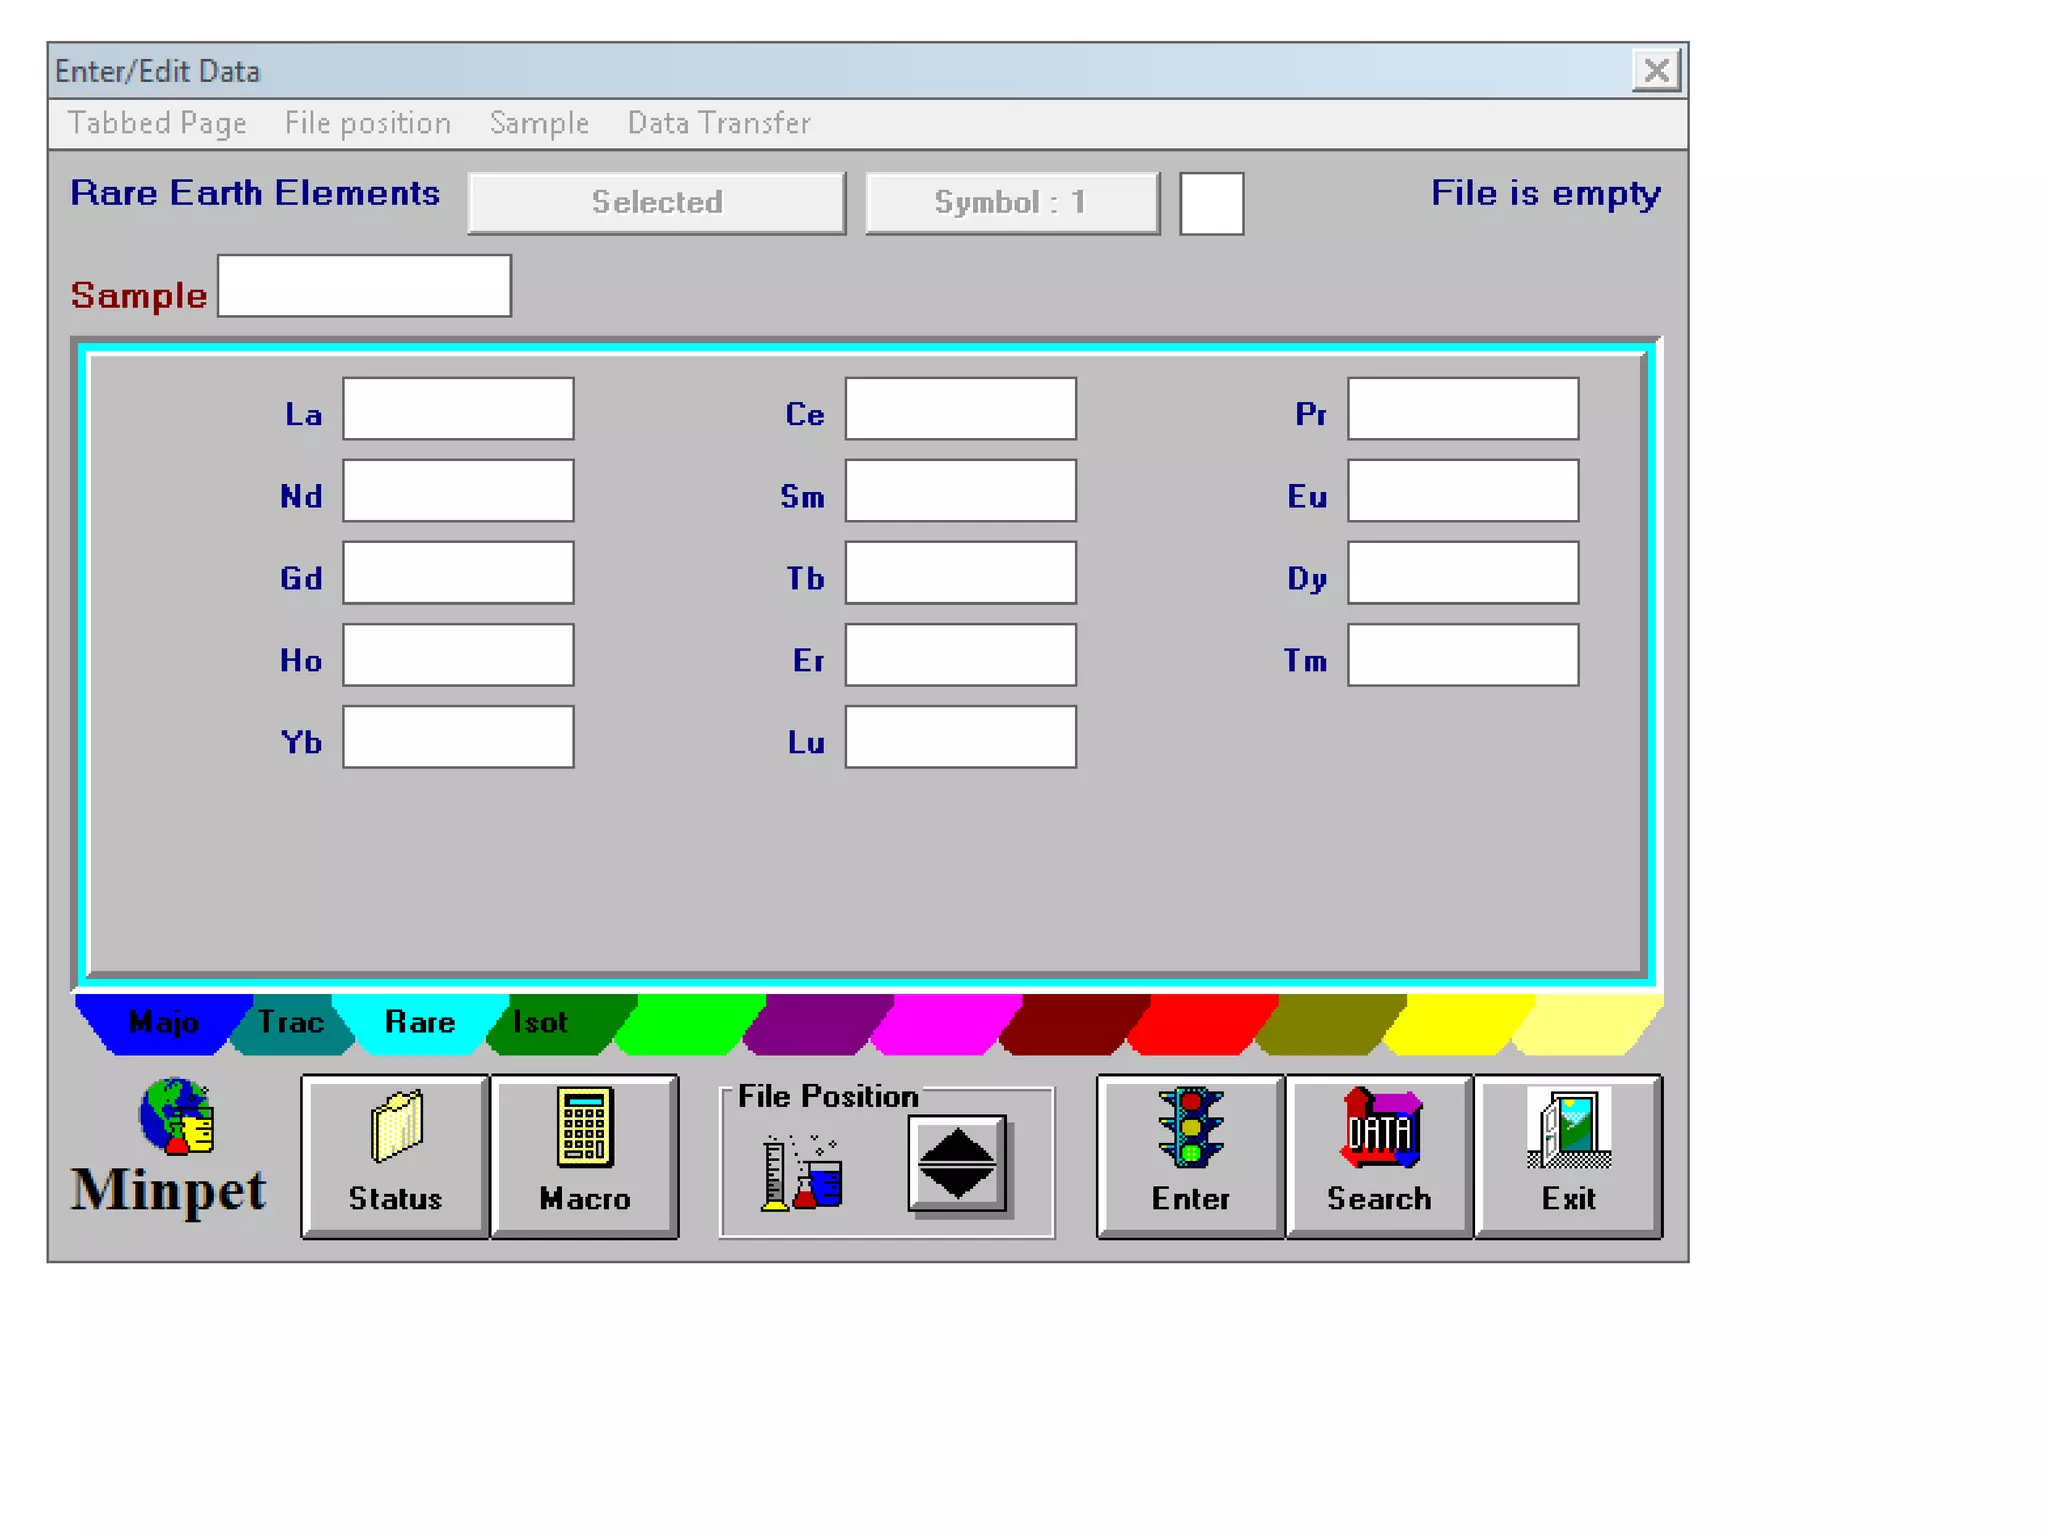
Task: Click the Minpet globe logo icon
Action: [x=176, y=1116]
